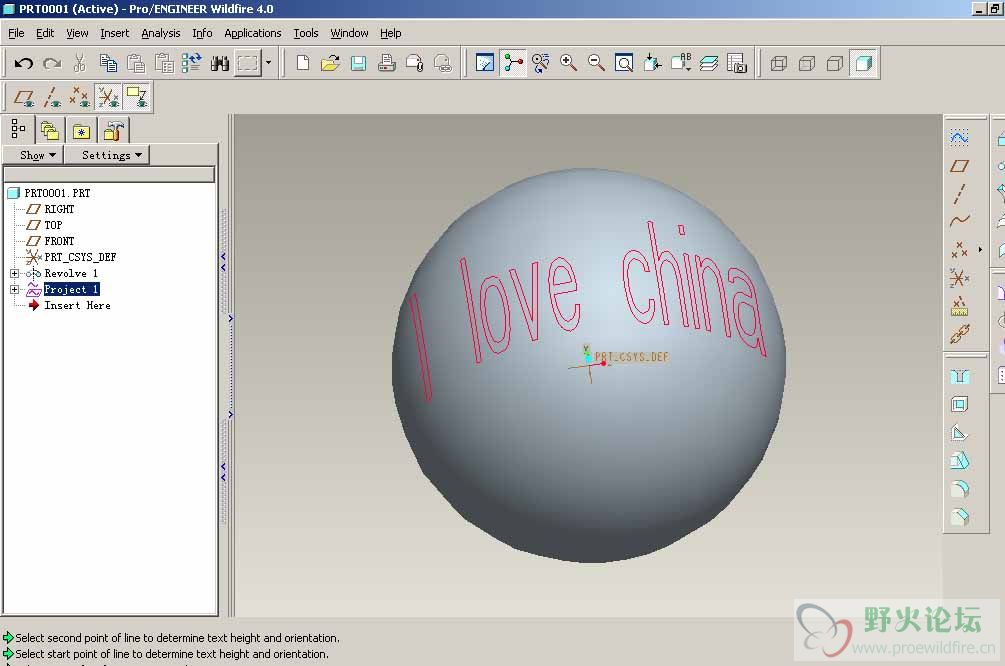Viewport: 1005px width, 666px height.
Task: Switch to the Model Tree tab
Action: click(18, 129)
